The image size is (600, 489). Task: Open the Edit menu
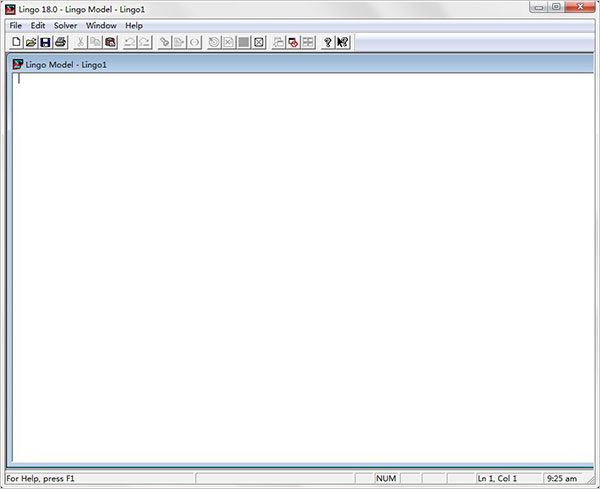pos(38,26)
